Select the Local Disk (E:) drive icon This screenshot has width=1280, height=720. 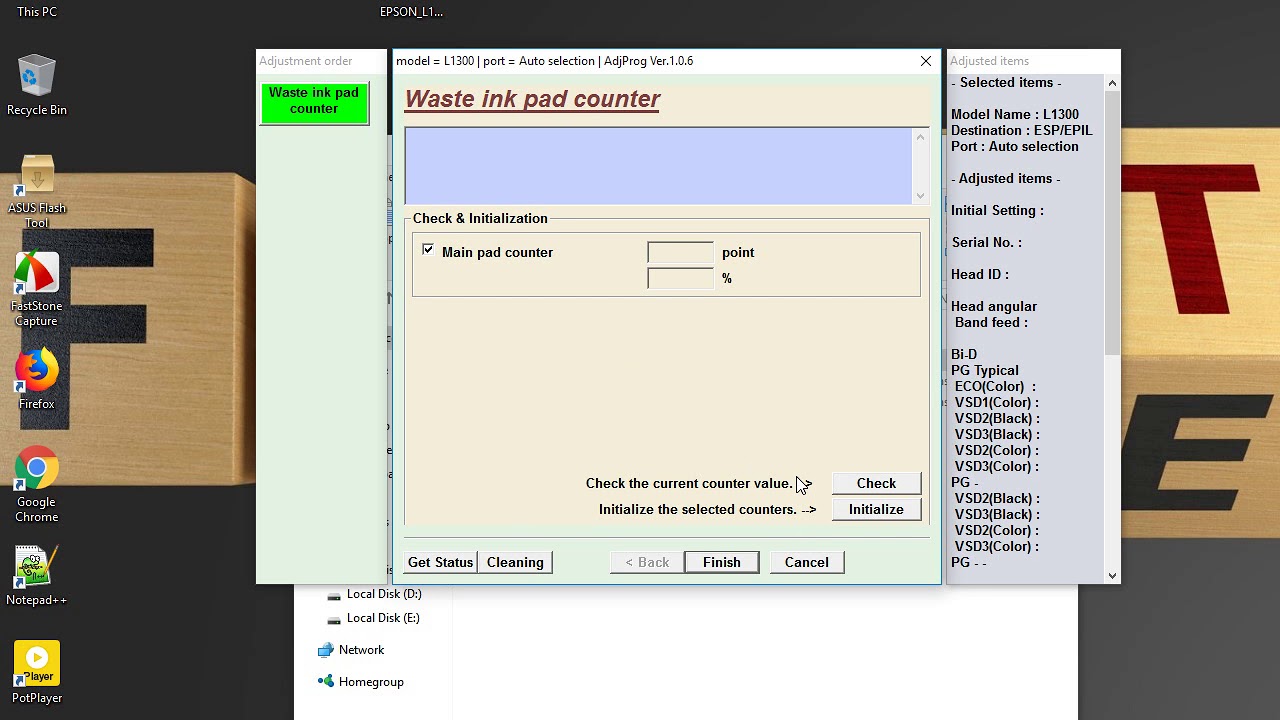click(334, 619)
